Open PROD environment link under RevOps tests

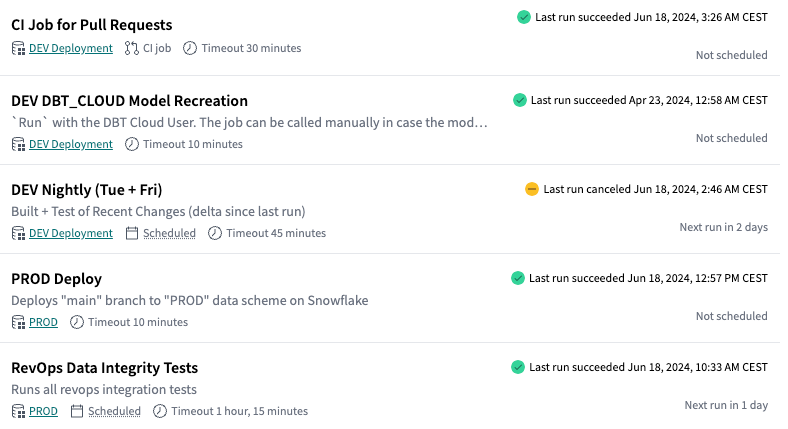click(x=43, y=411)
